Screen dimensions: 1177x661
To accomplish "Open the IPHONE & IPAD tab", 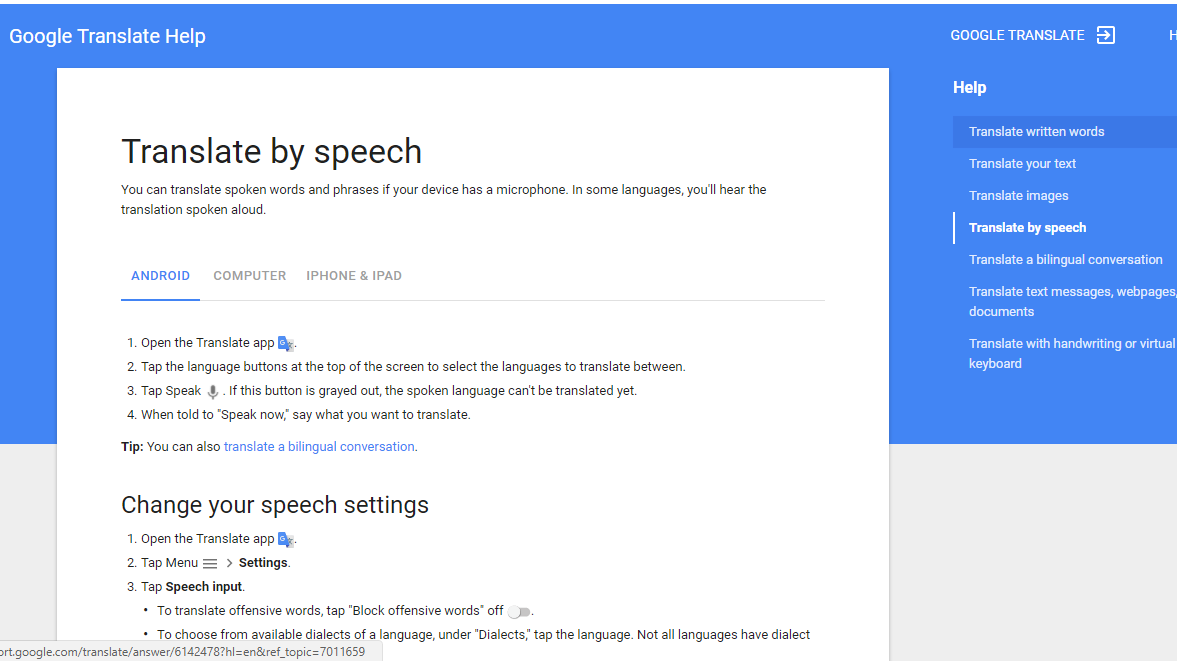I will point(354,275).
